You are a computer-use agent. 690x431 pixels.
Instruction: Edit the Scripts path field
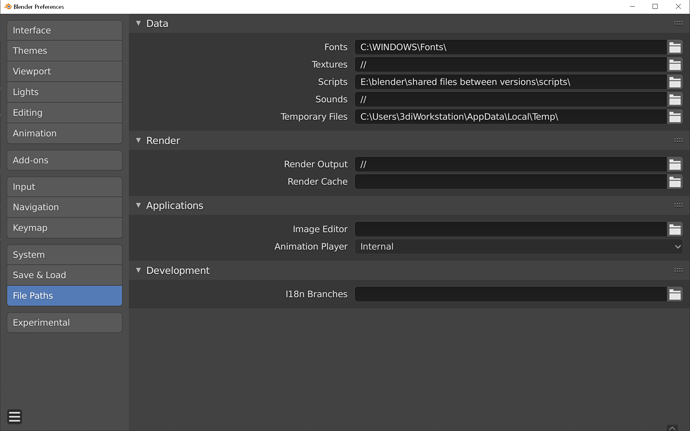[510, 82]
